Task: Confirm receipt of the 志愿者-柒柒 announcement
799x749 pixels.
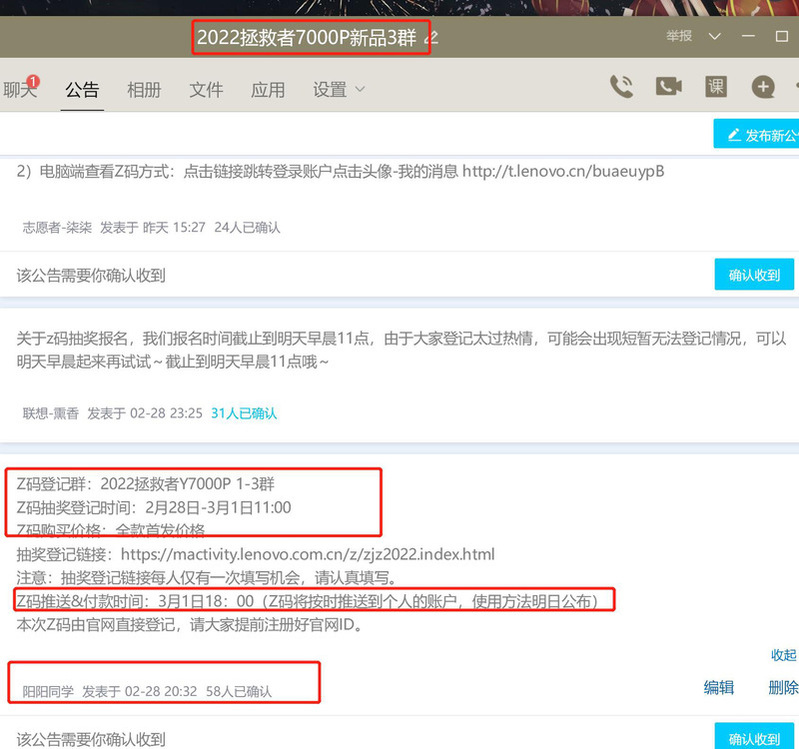Action: click(754, 275)
